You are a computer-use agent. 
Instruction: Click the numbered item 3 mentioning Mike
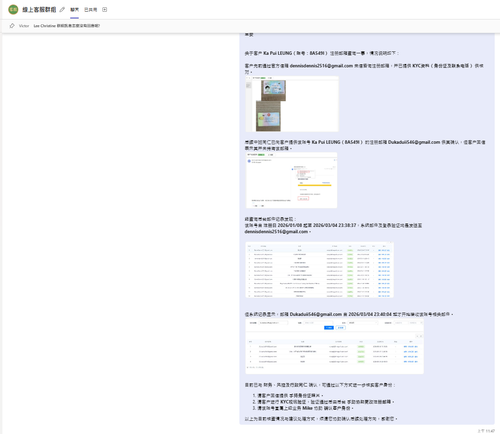click(x=303, y=408)
